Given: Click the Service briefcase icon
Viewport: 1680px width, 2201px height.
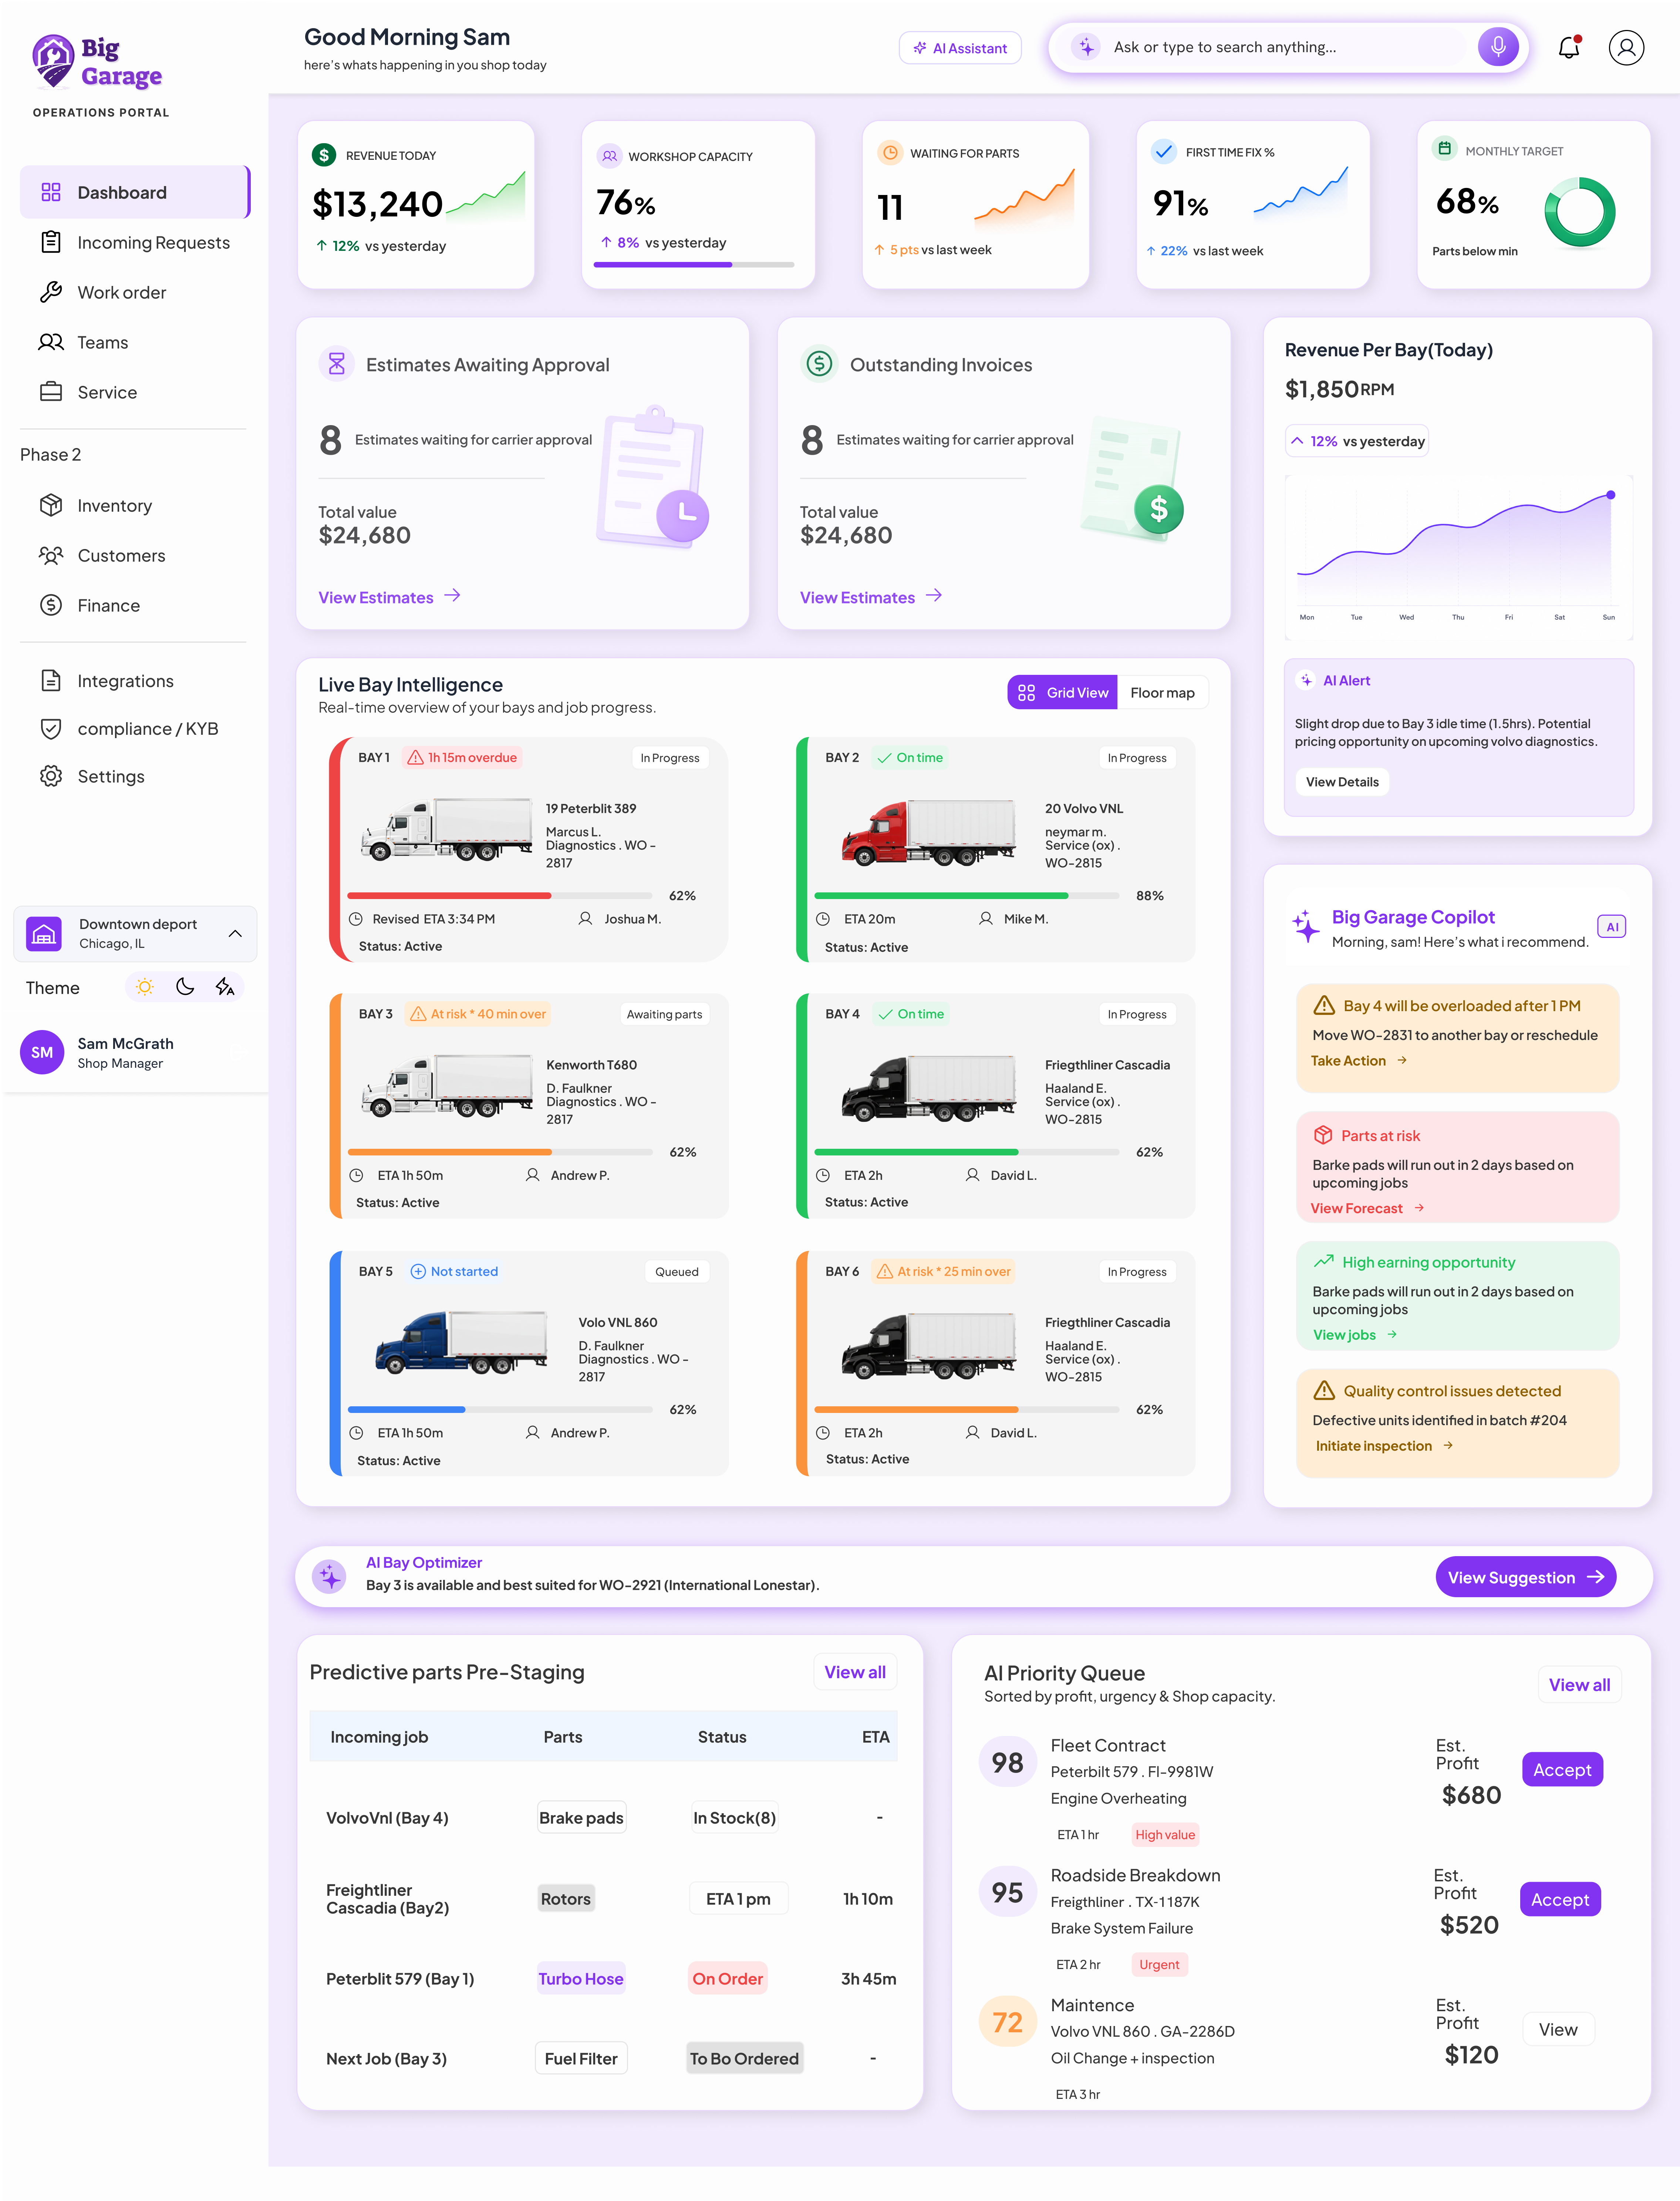Looking at the screenshot, I should [51, 392].
